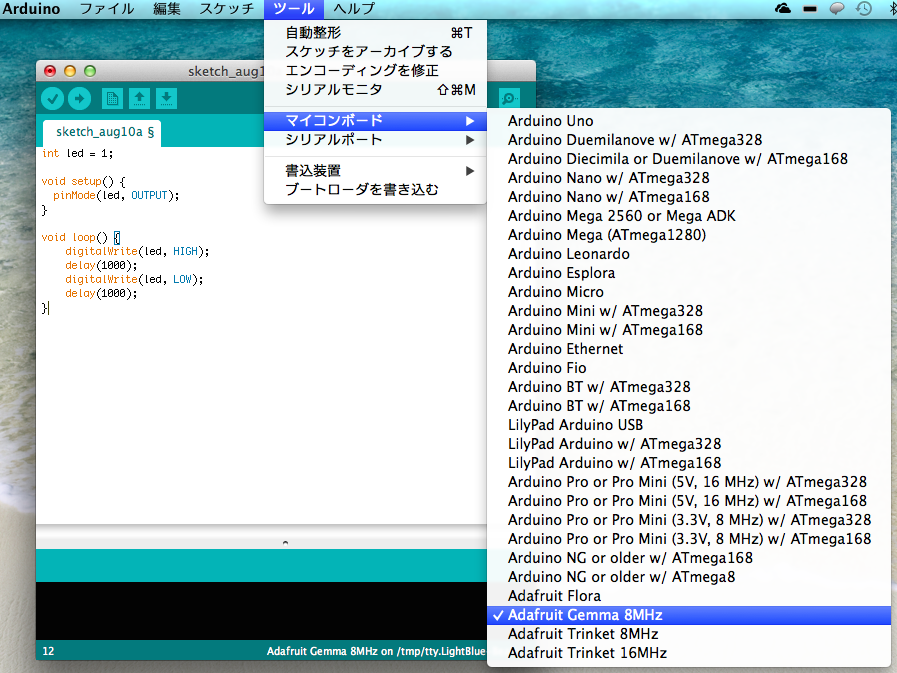Open the ヘルプ menu
Image resolution: width=897 pixels, height=673 pixels.
tap(354, 9)
